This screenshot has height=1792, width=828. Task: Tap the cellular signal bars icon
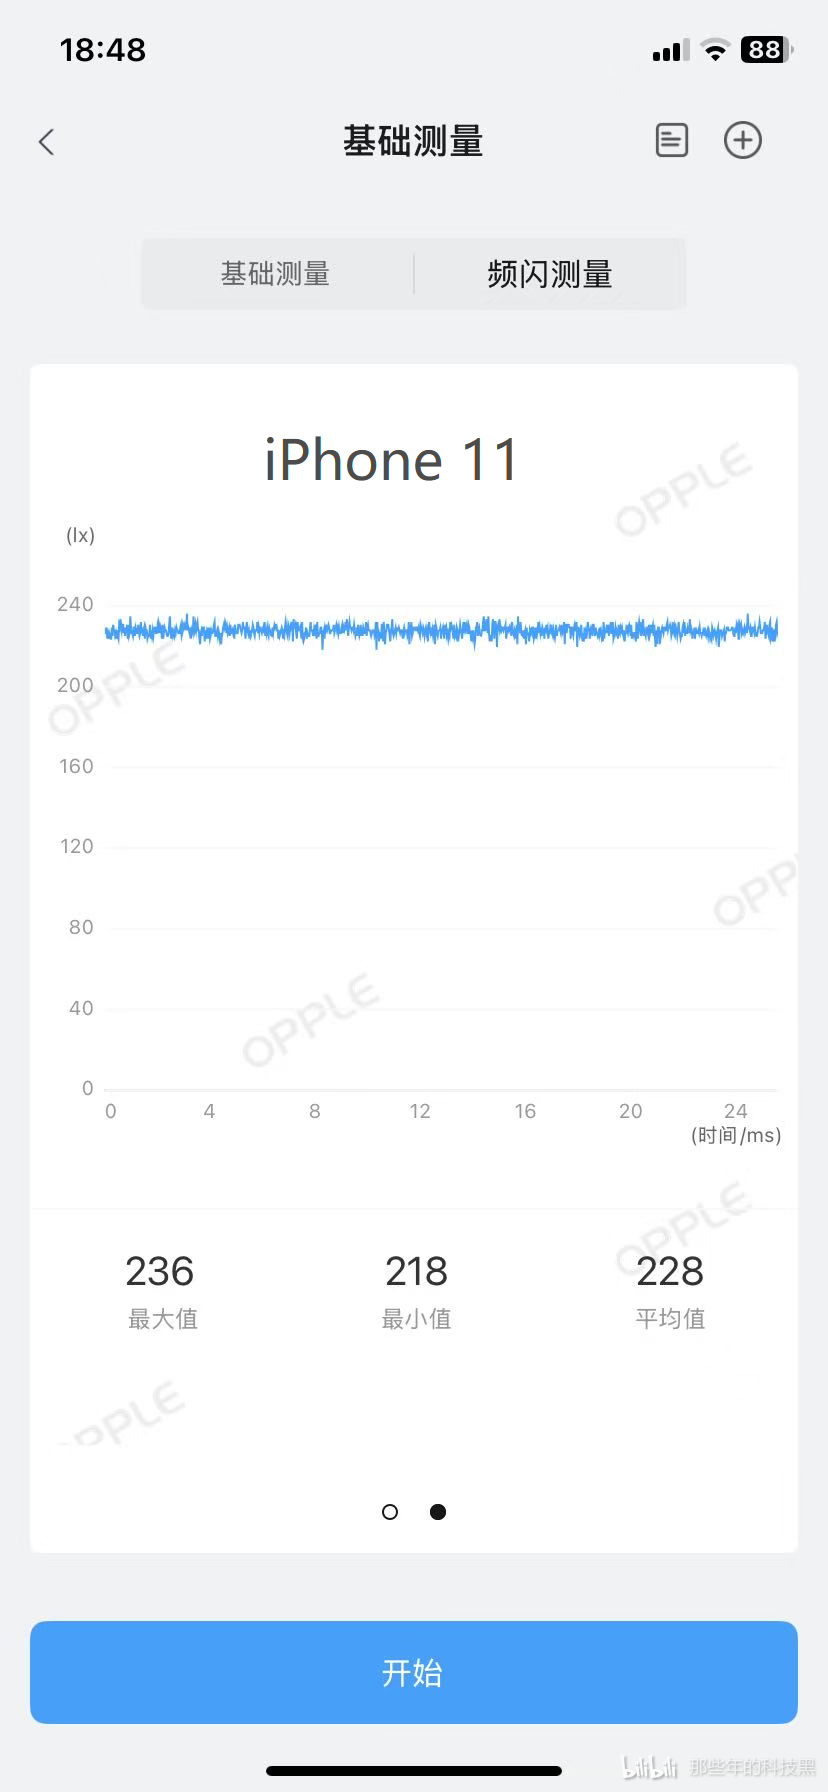click(671, 51)
